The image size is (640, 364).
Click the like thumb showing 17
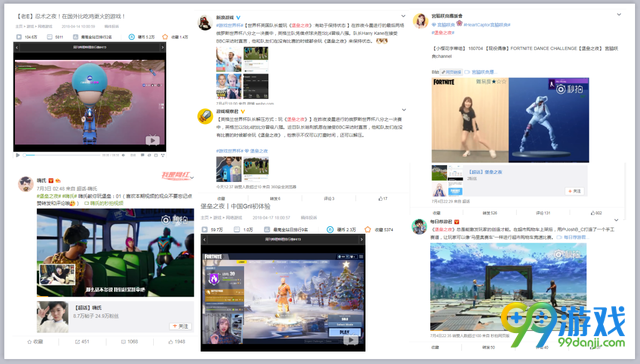coord(382,199)
